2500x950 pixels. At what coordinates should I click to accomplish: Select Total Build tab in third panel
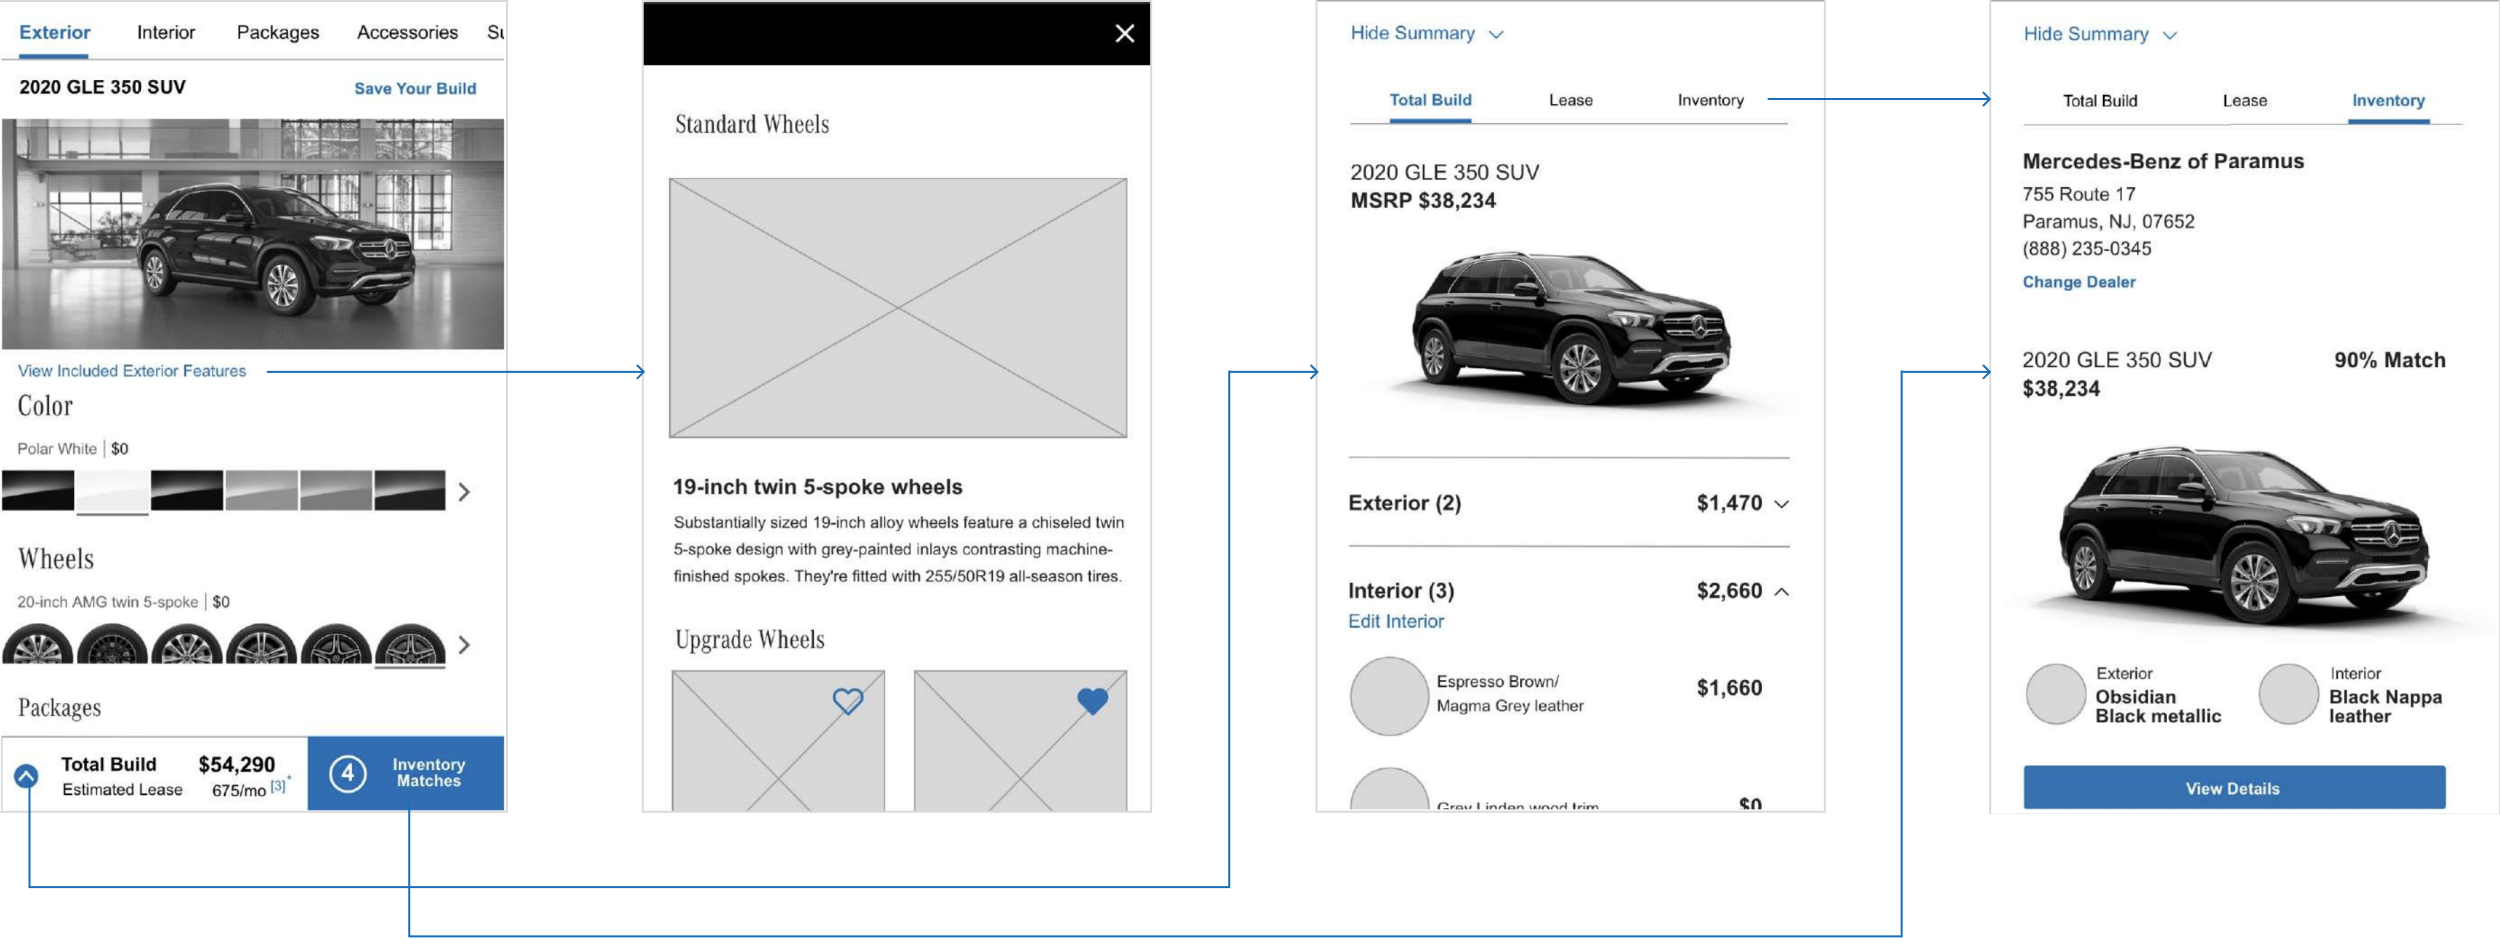(x=1430, y=100)
